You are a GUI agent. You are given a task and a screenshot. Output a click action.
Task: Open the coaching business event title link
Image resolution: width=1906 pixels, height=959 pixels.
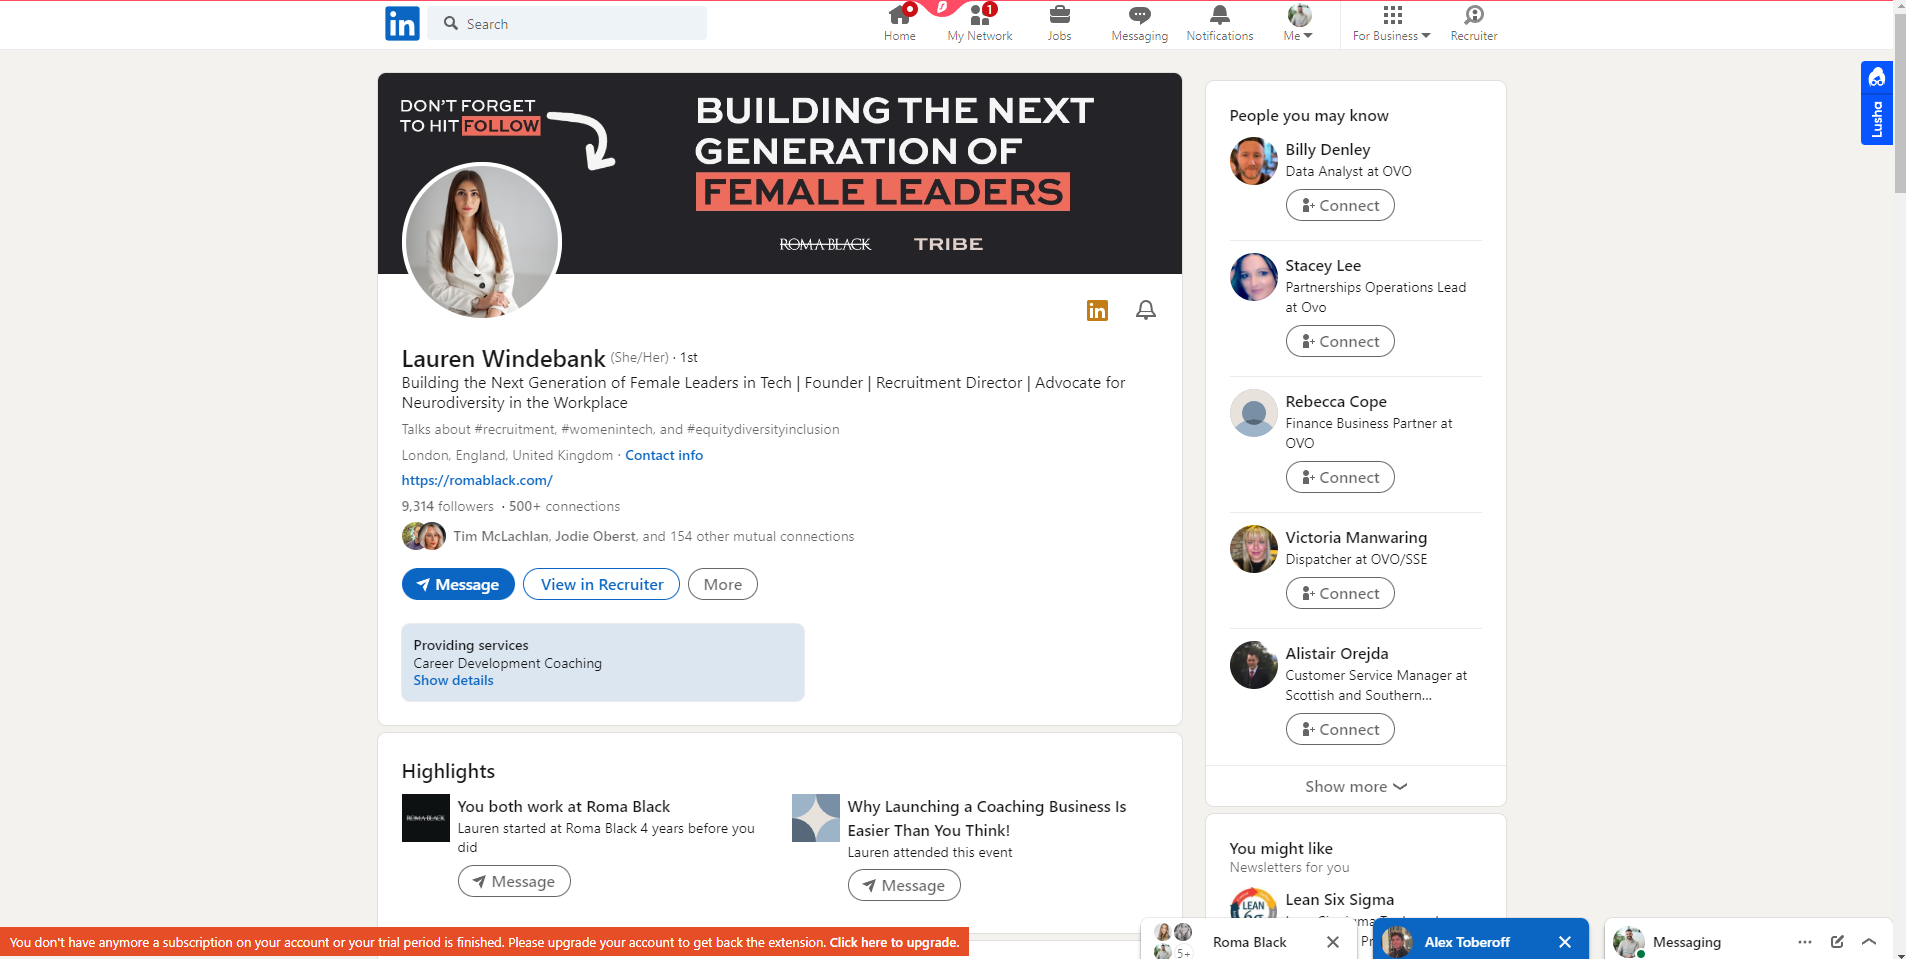point(987,818)
